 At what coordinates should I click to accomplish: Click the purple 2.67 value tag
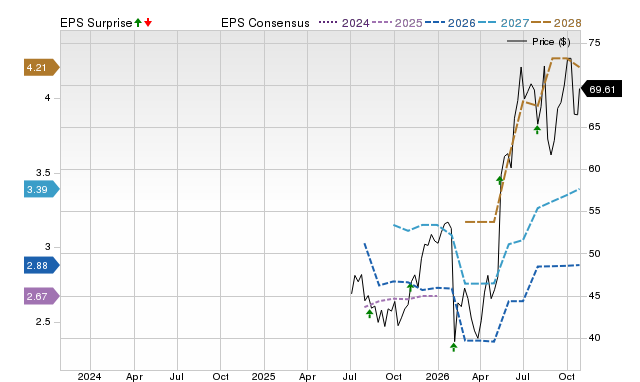pyautogui.click(x=41, y=296)
